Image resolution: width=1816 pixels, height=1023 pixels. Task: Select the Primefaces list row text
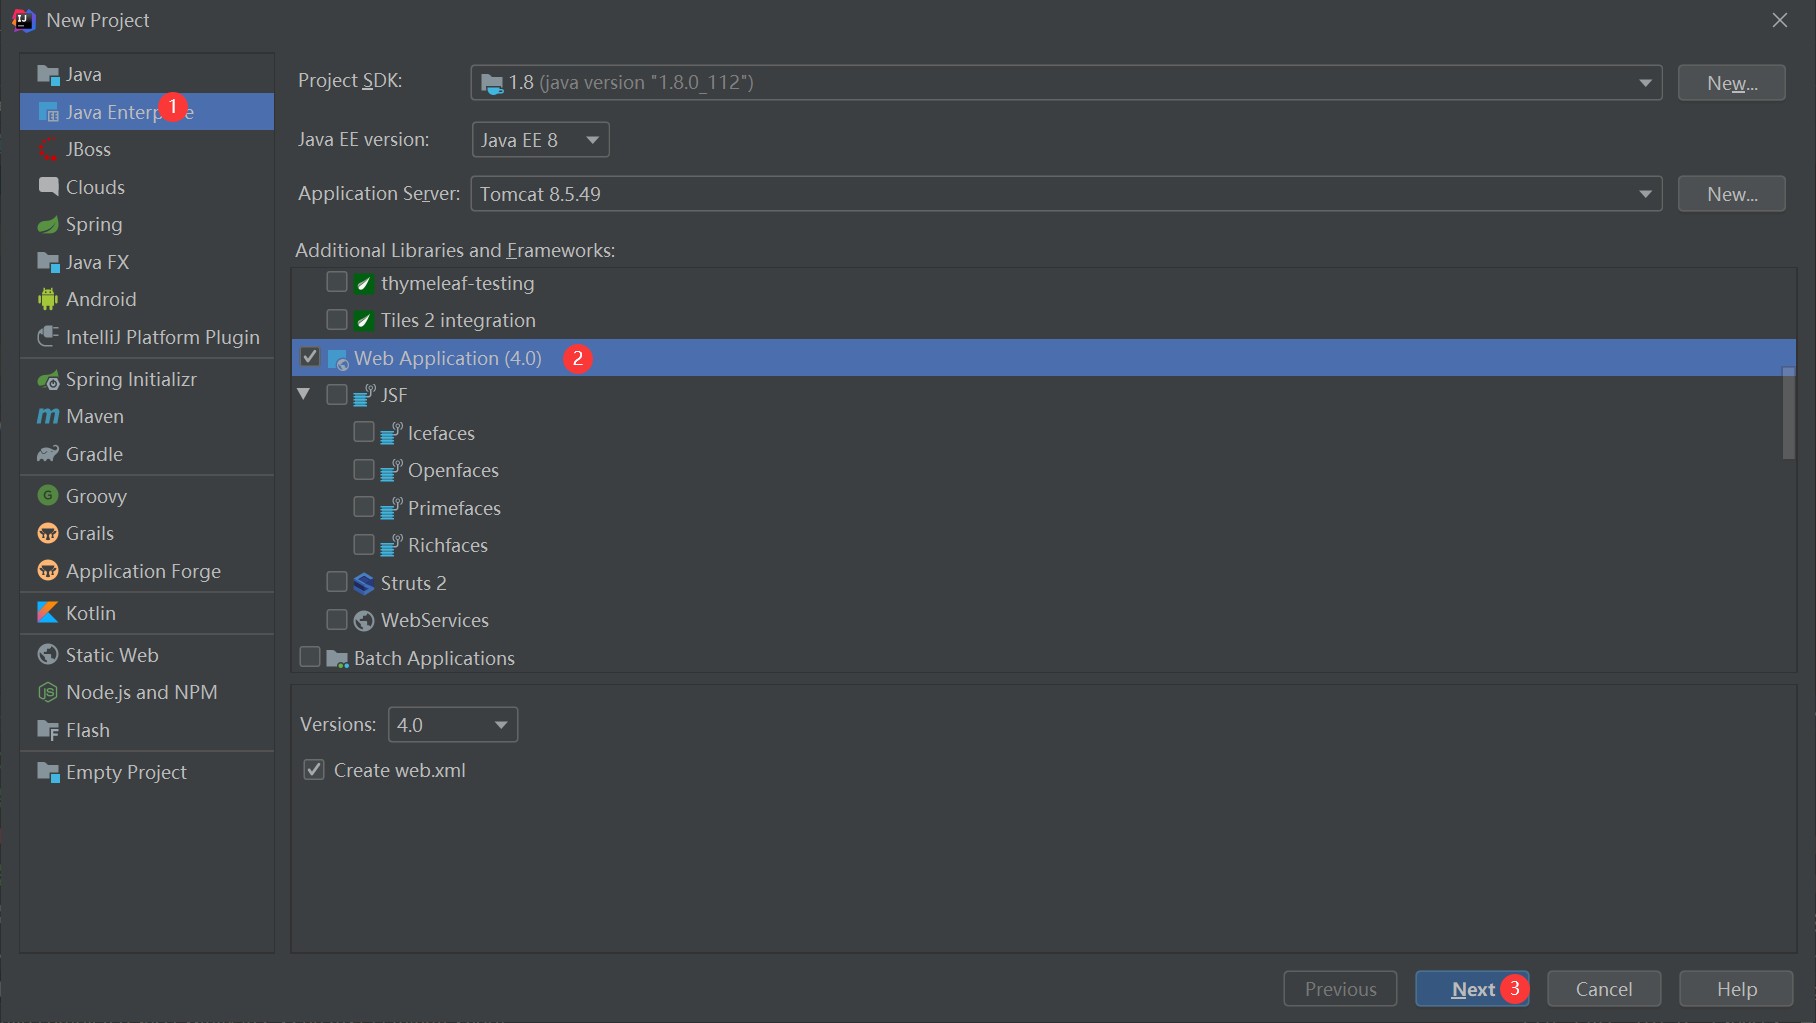pyautogui.click(x=454, y=508)
